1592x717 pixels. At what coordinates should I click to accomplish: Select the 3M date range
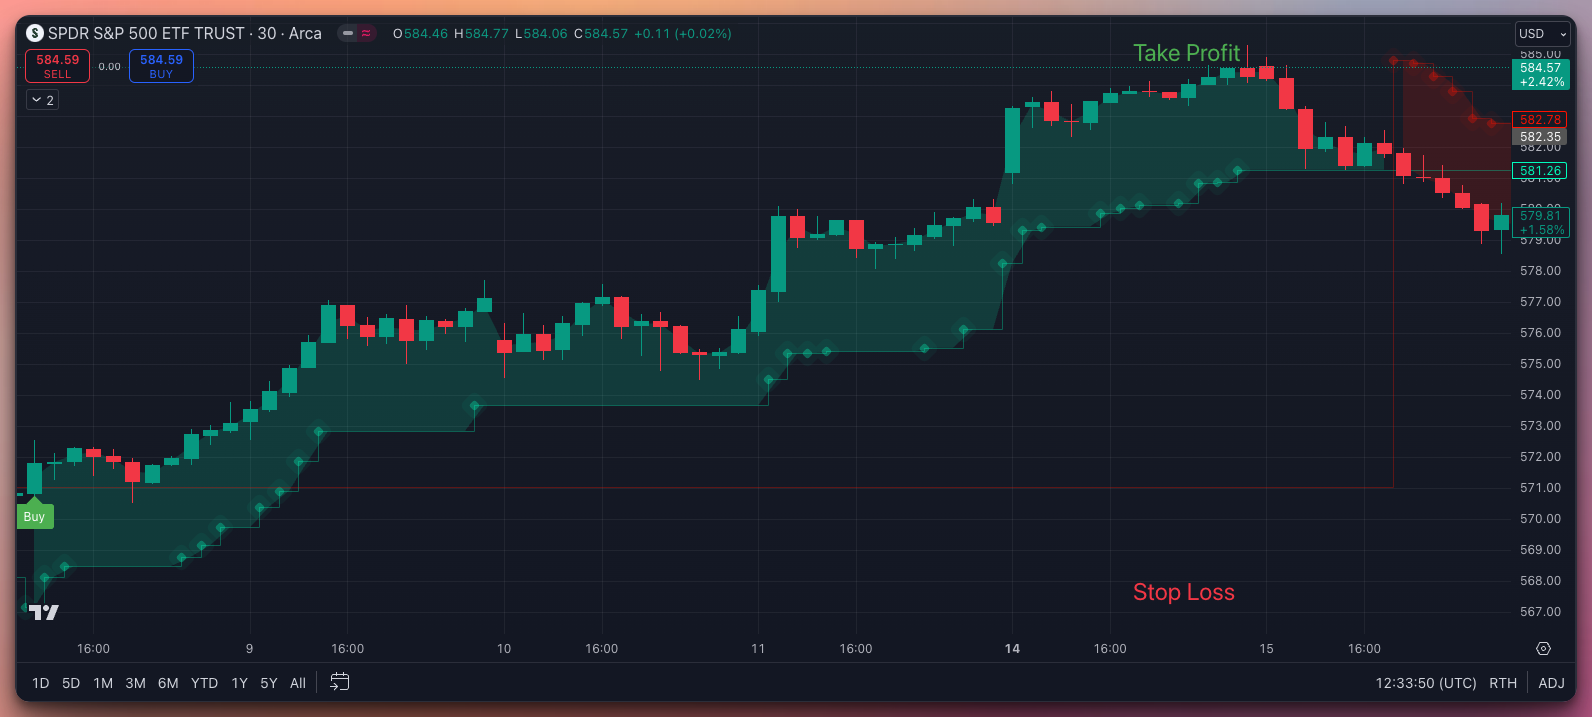point(136,683)
